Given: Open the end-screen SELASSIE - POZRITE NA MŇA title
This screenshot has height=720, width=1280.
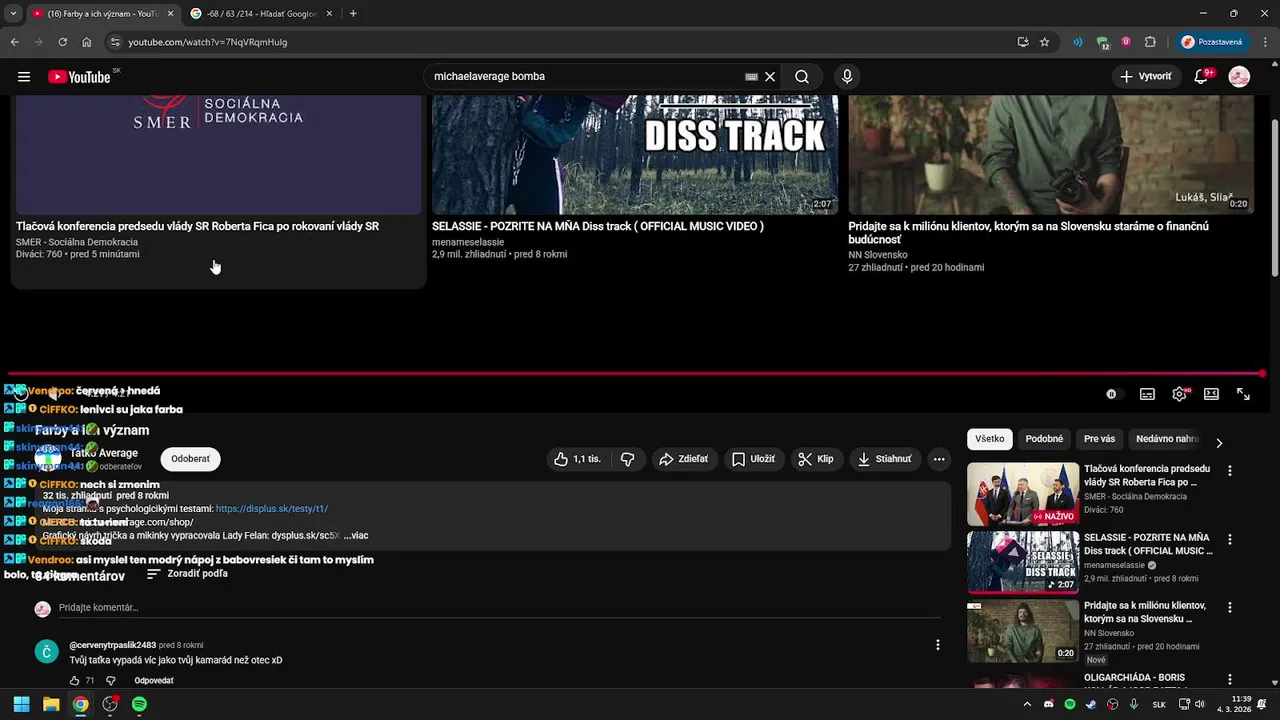Looking at the screenshot, I should (598, 227).
